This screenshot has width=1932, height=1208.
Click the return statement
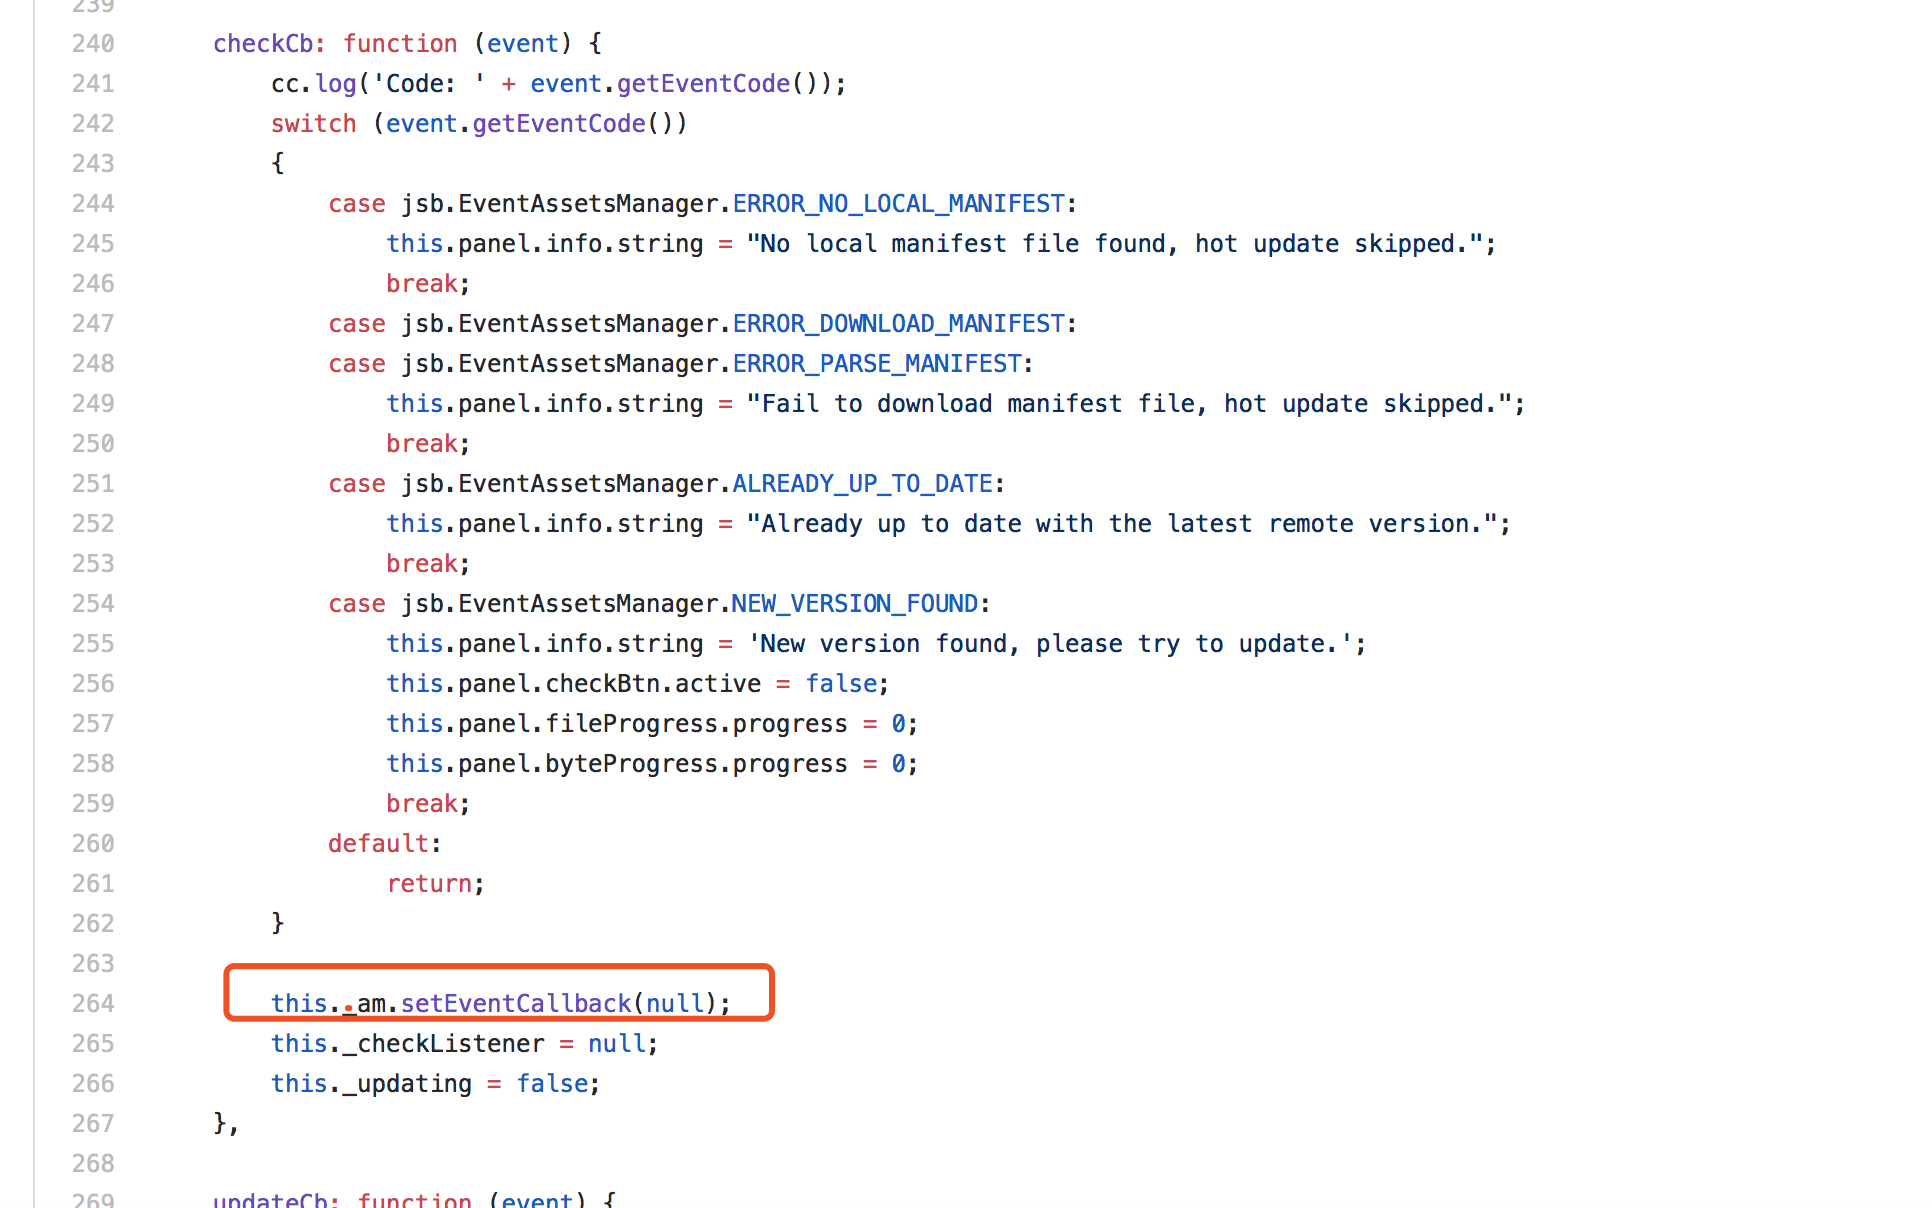(x=429, y=884)
